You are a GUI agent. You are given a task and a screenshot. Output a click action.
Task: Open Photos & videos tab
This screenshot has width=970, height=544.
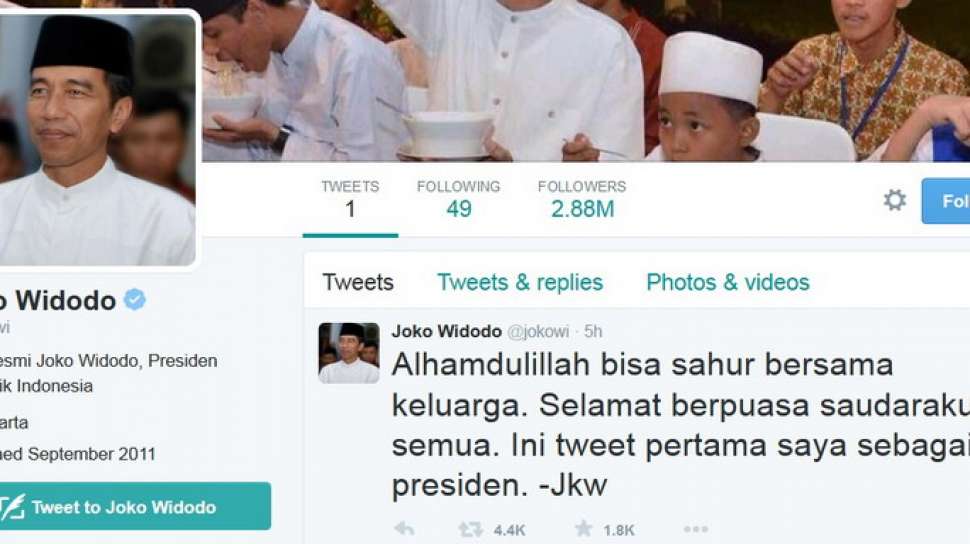point(728,282)
